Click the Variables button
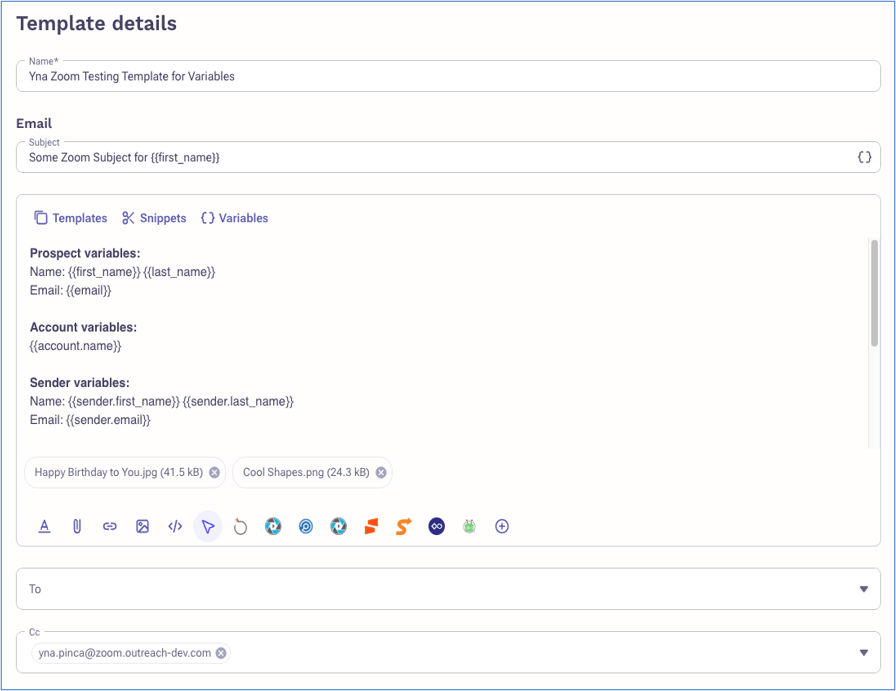896x691 pixels. point(234,218)
